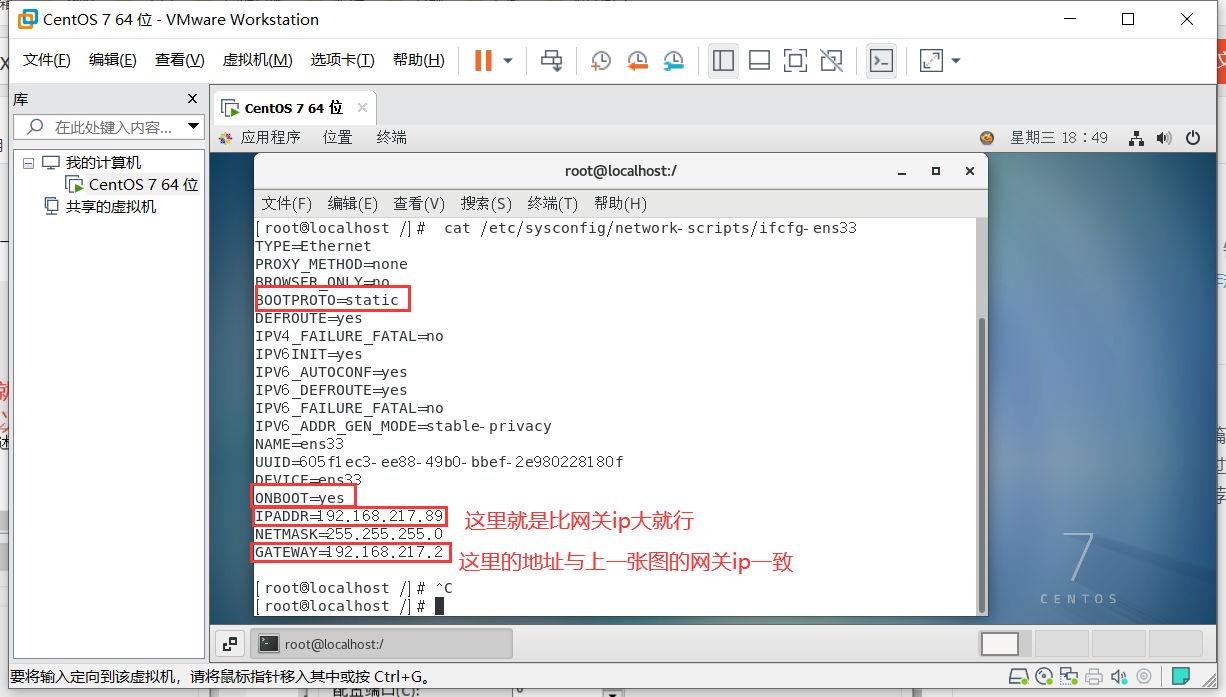The height and width of the screenshot is (697, 1226).
Task: Click the hard disk status icon
Action: tap(1019, 676)
